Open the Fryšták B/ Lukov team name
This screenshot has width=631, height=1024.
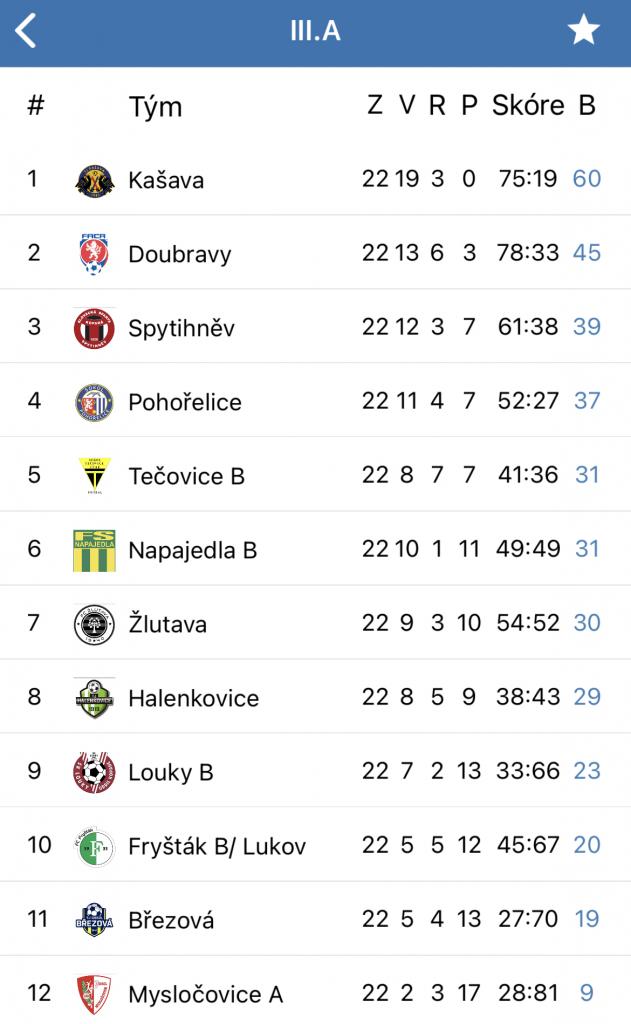pos(217,847)
